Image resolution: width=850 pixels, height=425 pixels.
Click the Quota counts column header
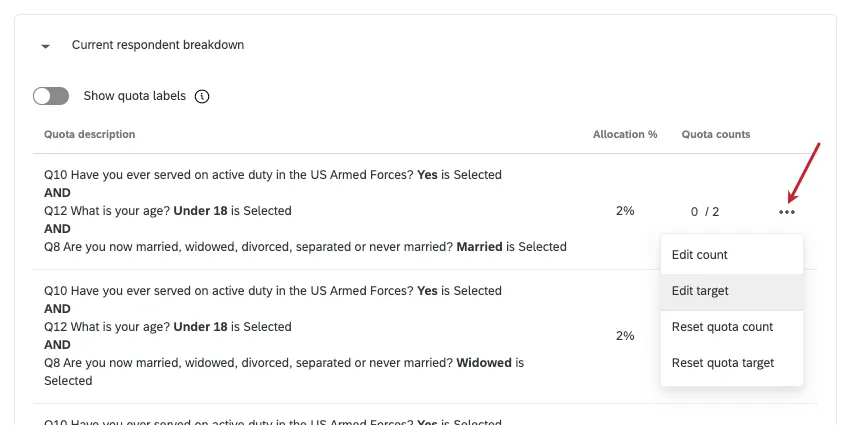pos(716,134)
